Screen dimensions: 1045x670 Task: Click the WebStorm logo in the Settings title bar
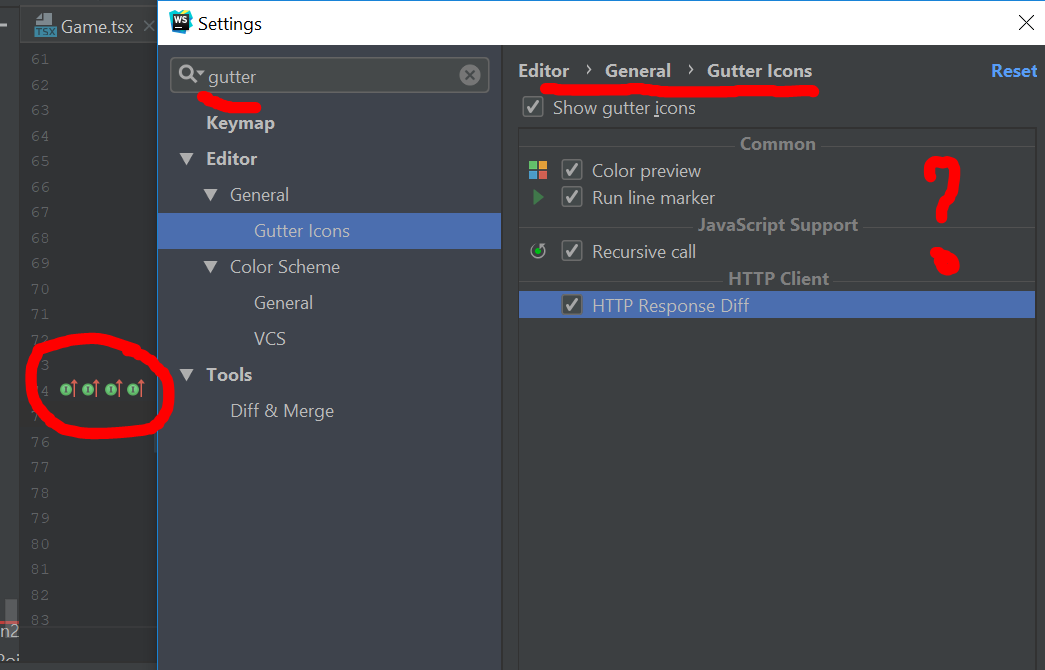coord(181,21)
